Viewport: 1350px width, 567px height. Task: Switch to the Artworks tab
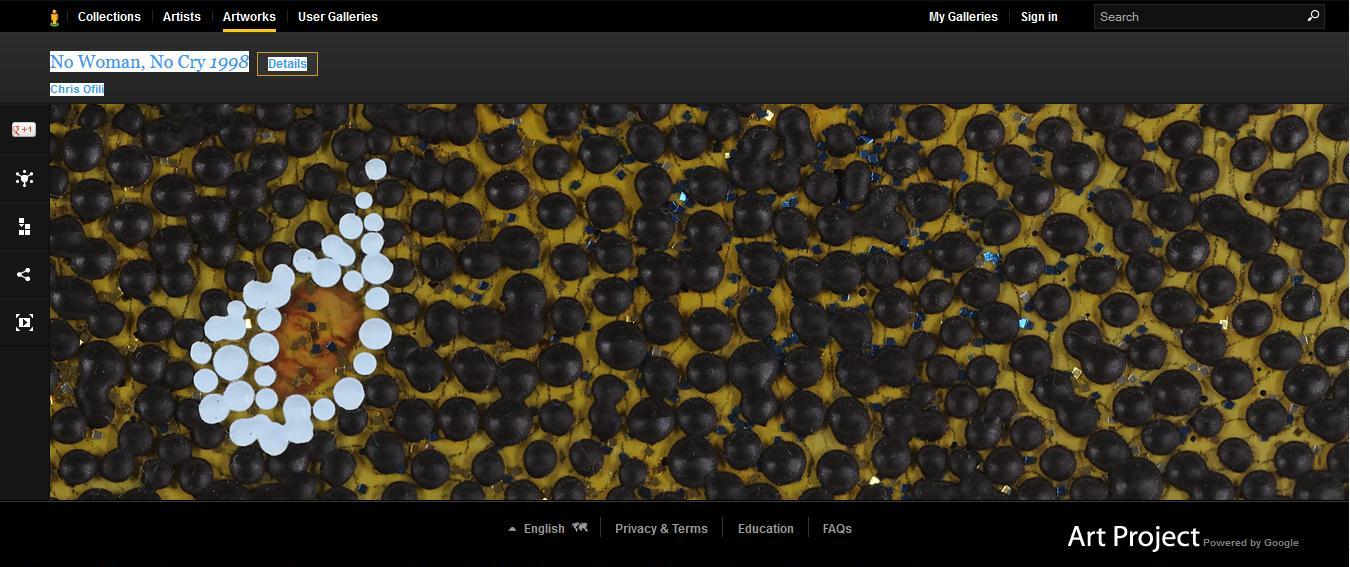pos(249,17)
